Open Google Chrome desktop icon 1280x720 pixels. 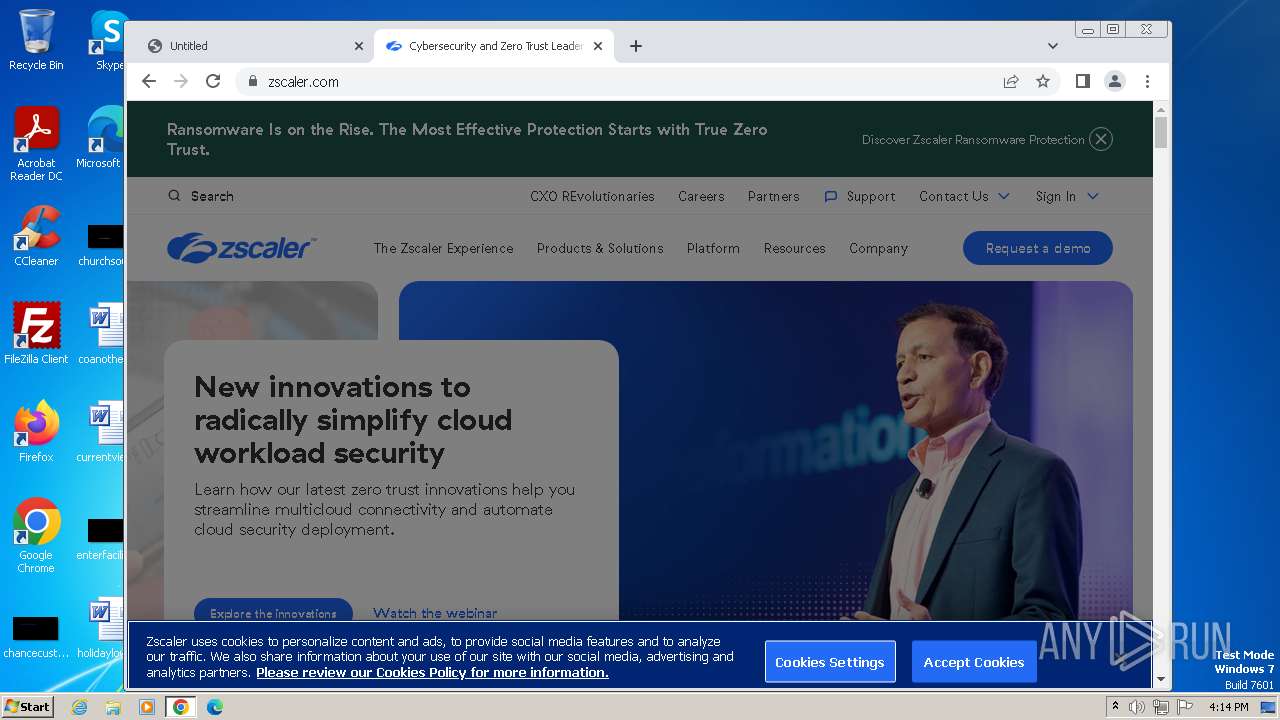point(36,536)
